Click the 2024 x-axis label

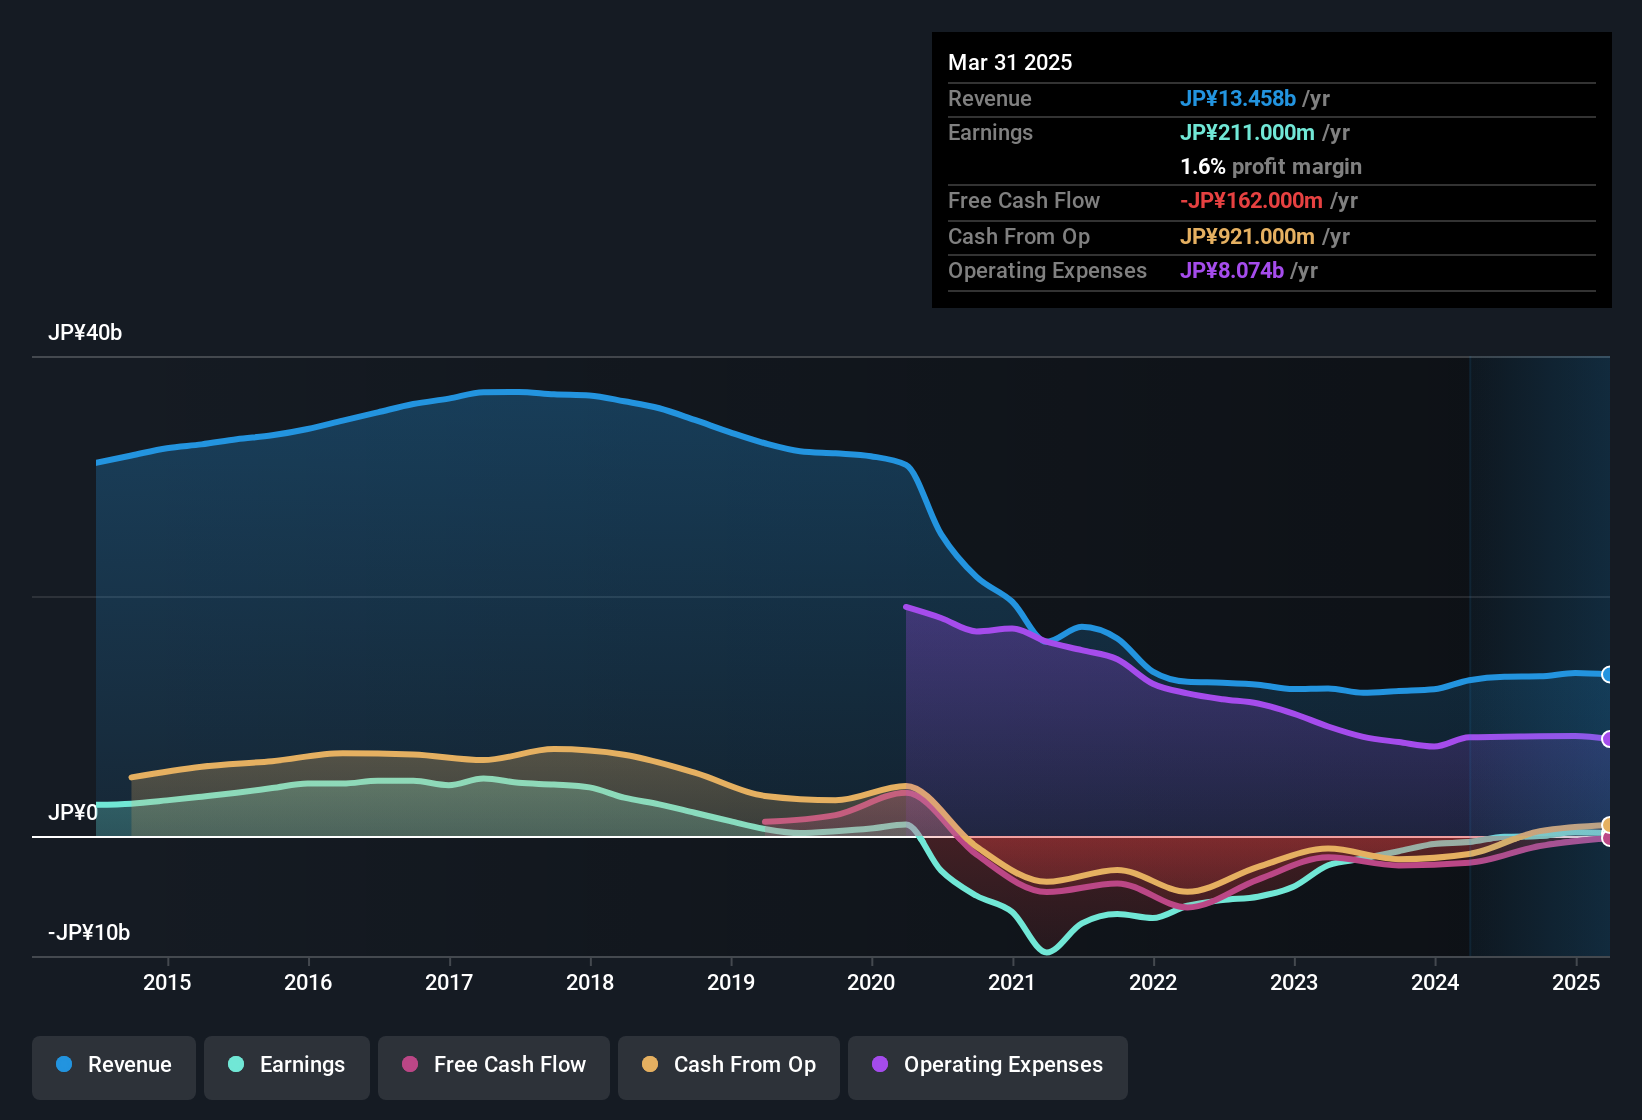coord(1435,982)
